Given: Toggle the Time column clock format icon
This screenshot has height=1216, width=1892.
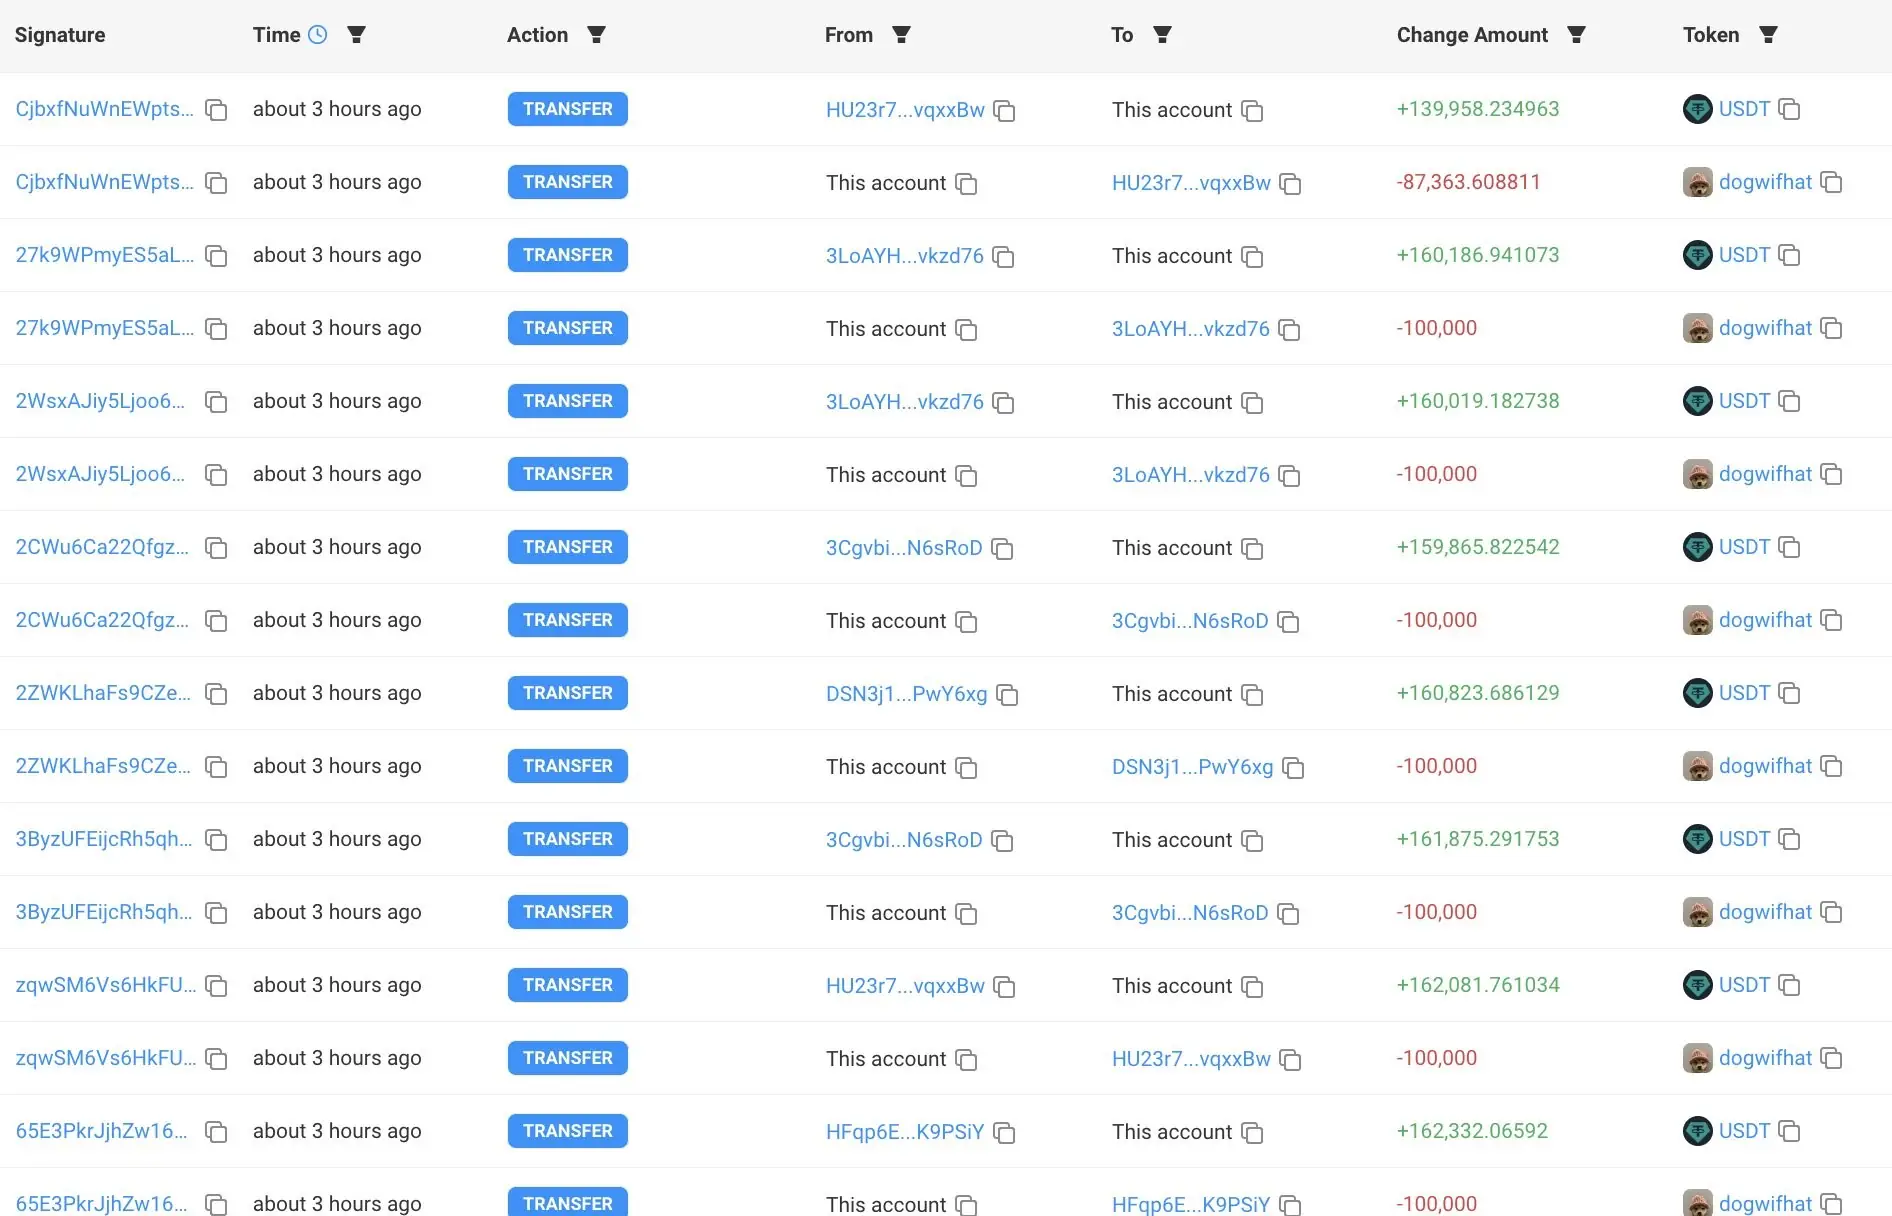Looking at the screenshot, I should (317, 35).
